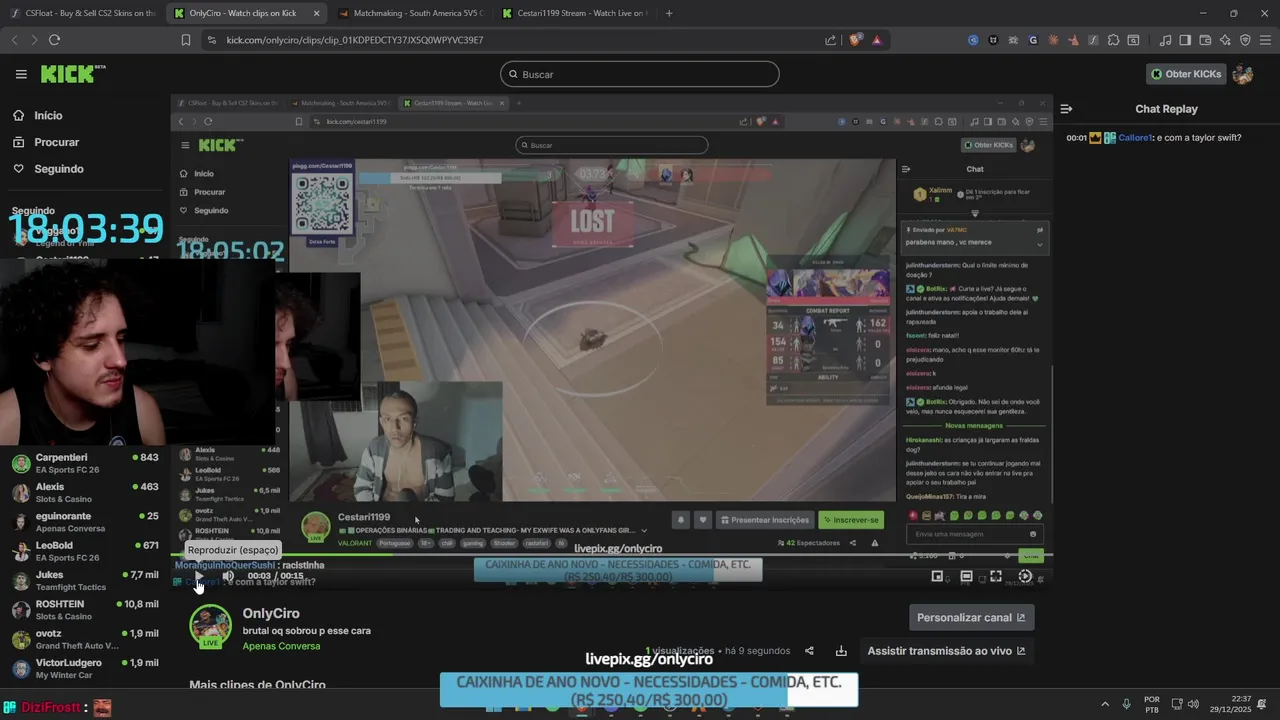Share the clip via share icon

click(x=809, y=651)
